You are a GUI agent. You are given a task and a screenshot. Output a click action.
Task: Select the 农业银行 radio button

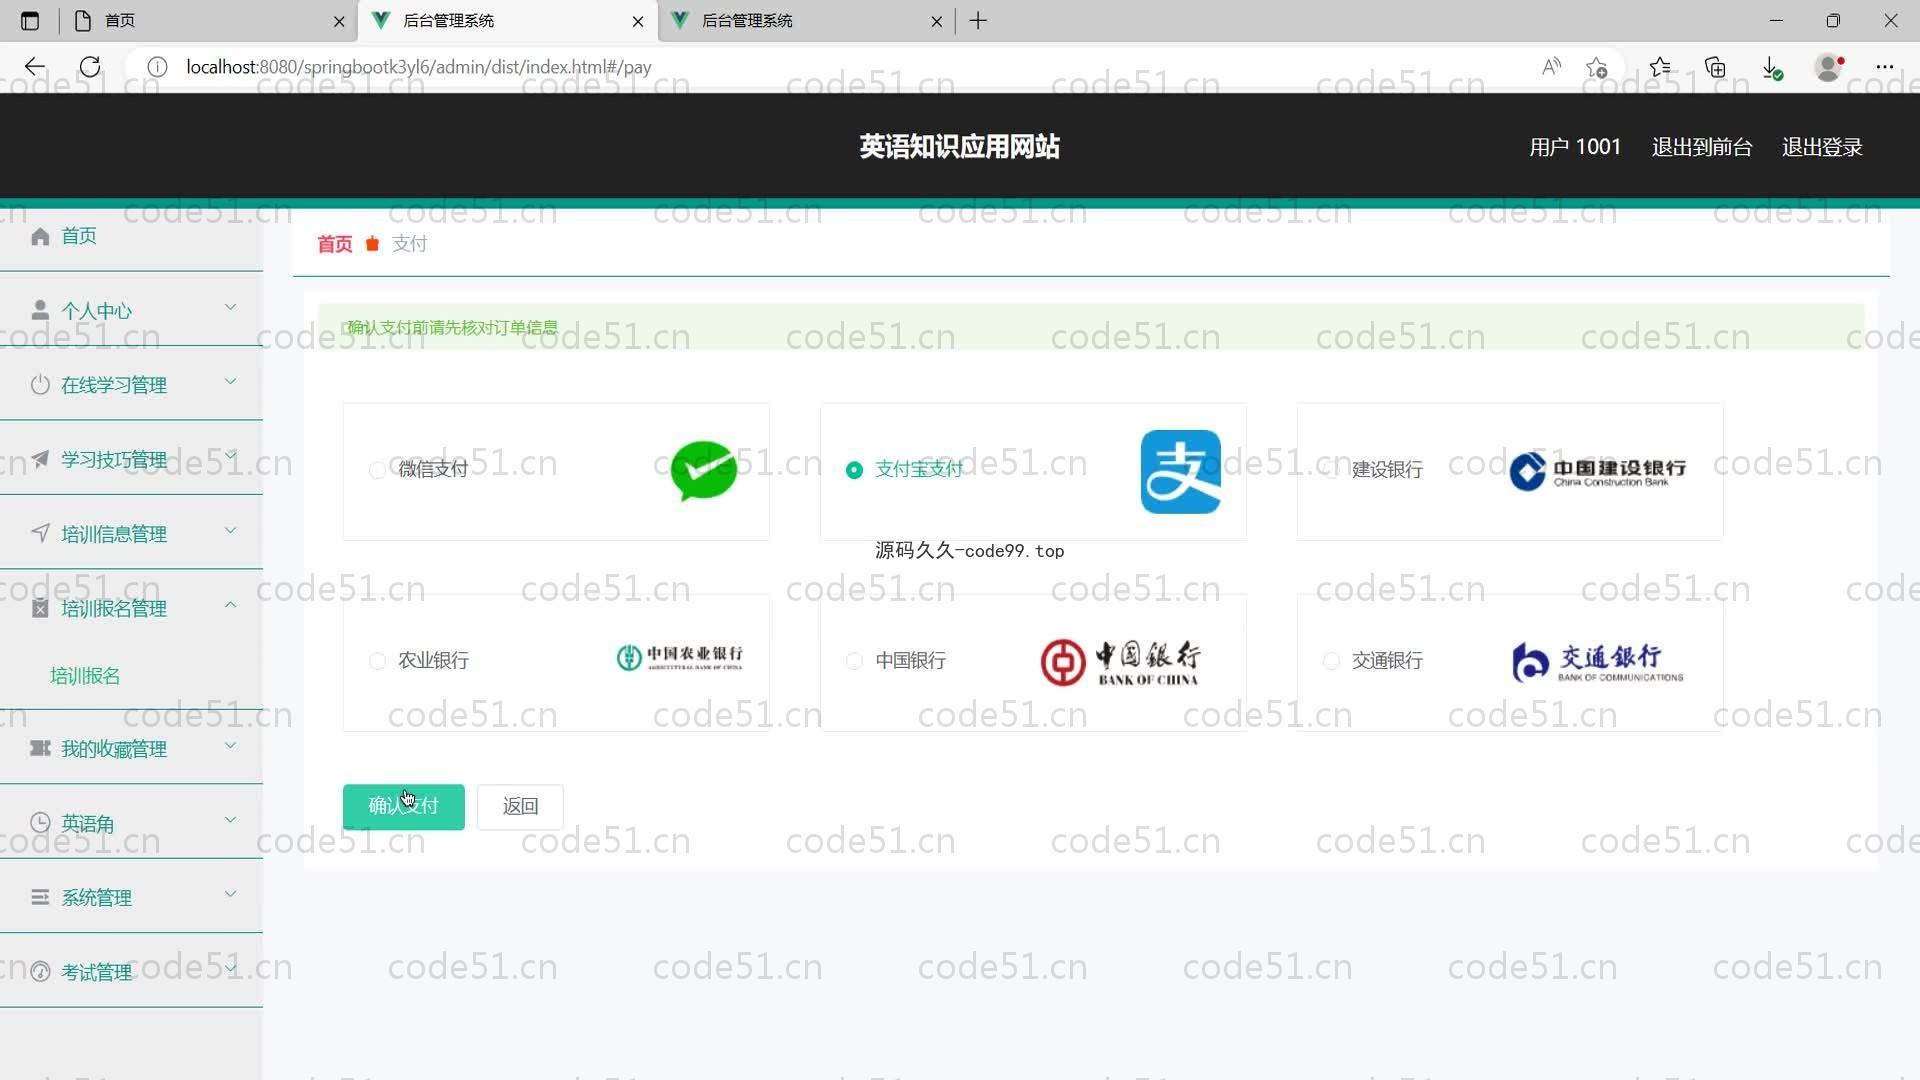click(x=377, y=661)
